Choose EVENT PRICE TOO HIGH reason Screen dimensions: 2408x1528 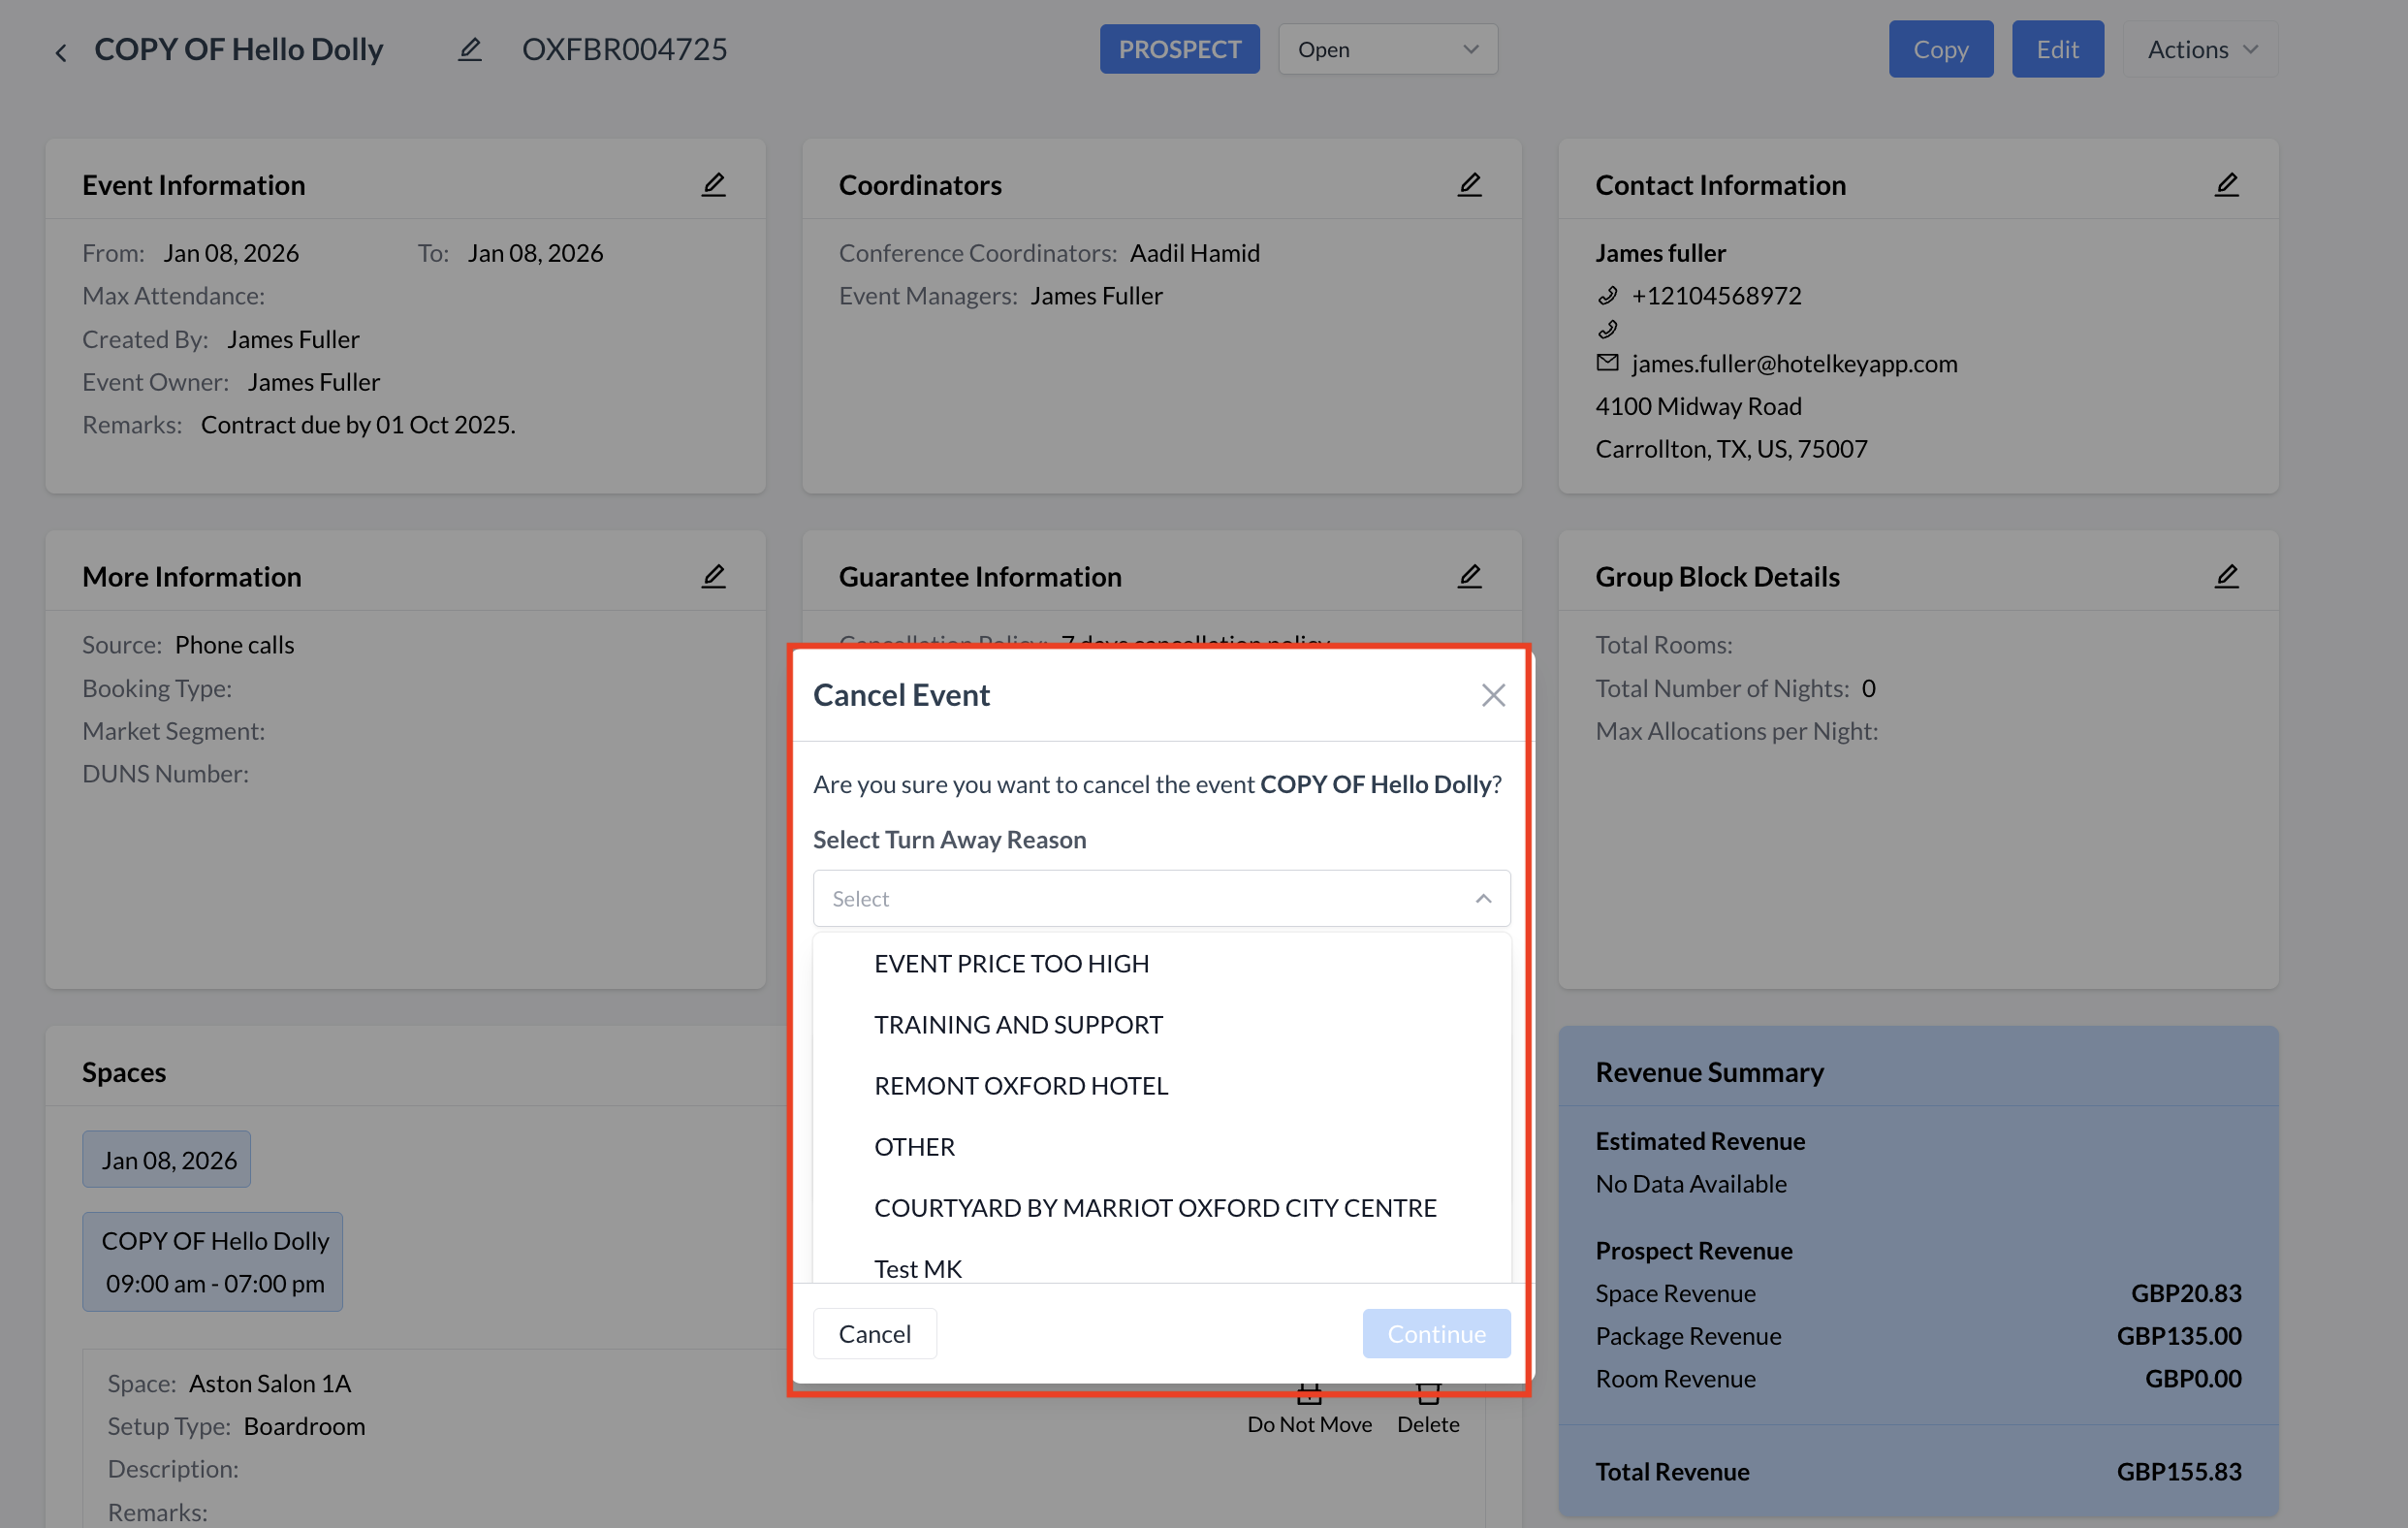(x=1011, y=963)
